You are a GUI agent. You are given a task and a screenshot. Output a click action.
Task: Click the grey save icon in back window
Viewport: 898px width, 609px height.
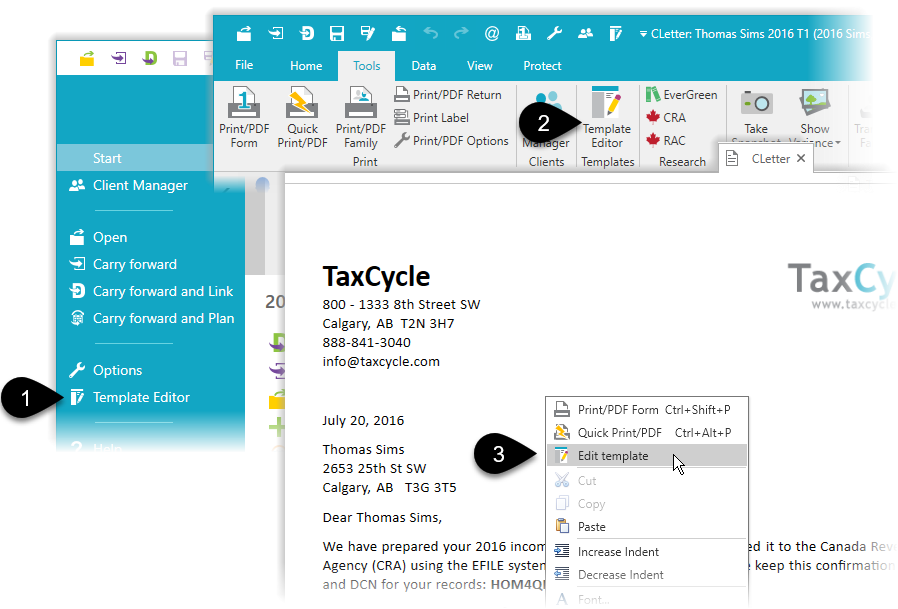coord(180,58)
